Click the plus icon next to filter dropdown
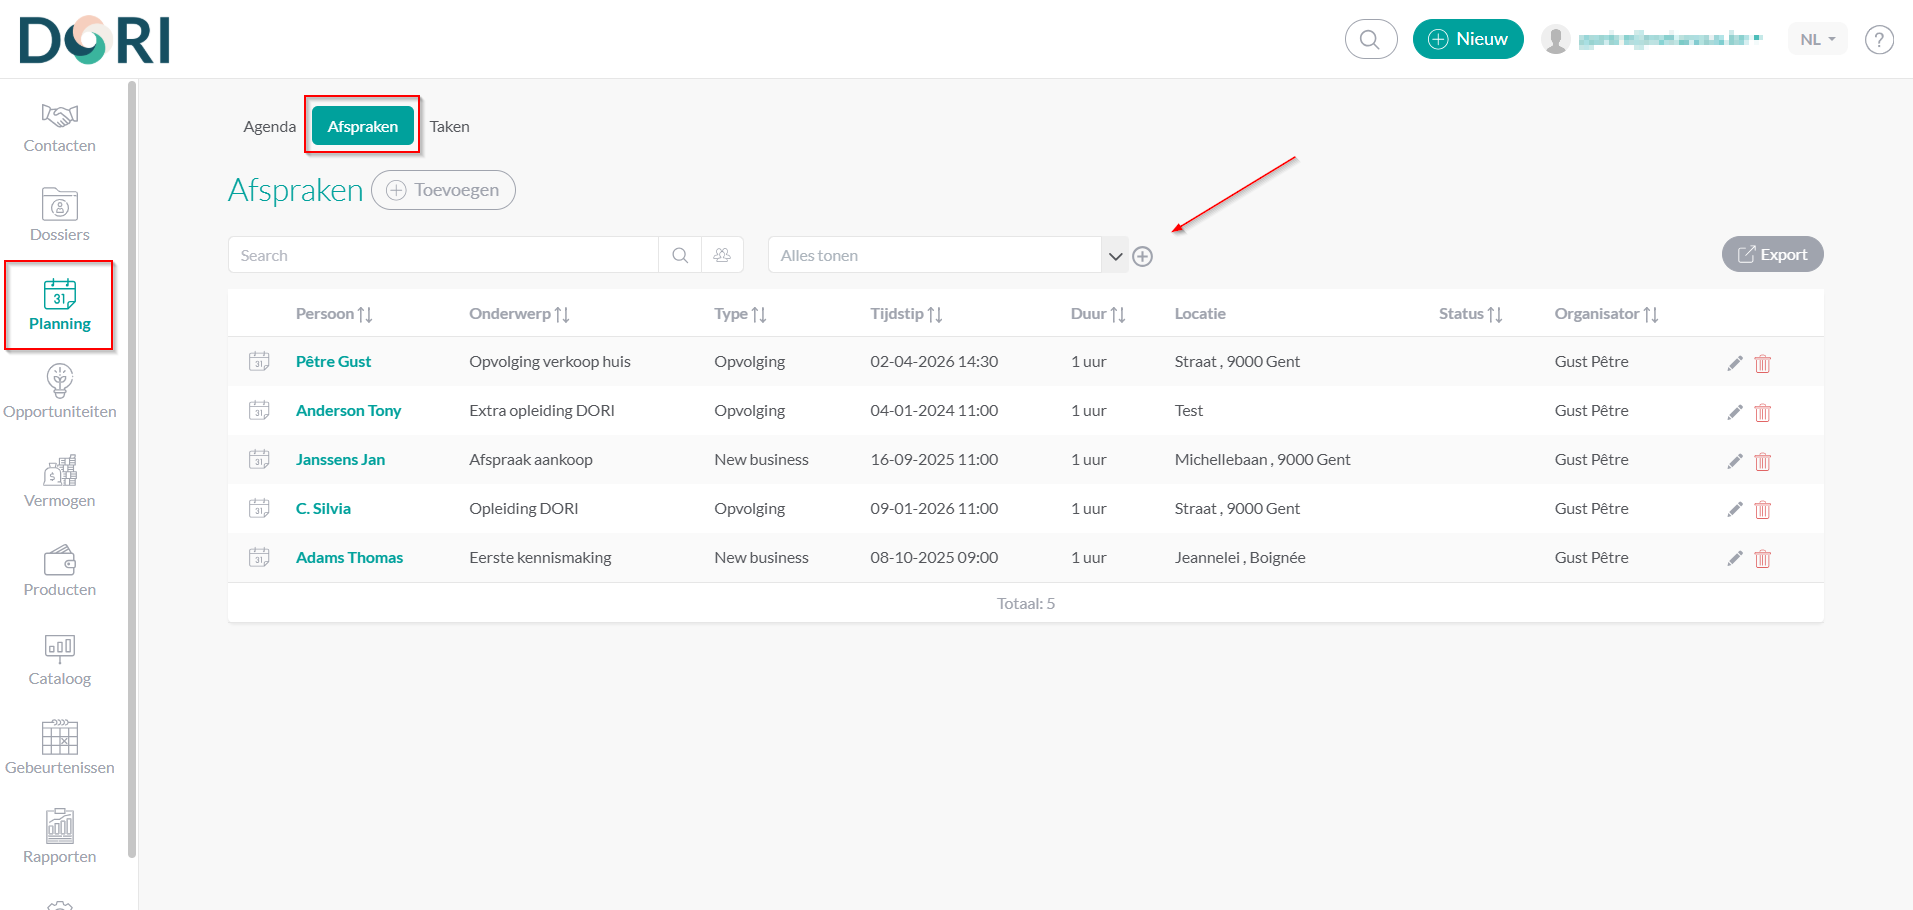The height and width of the screenshot is (910, 1913). coord(1142,257)
